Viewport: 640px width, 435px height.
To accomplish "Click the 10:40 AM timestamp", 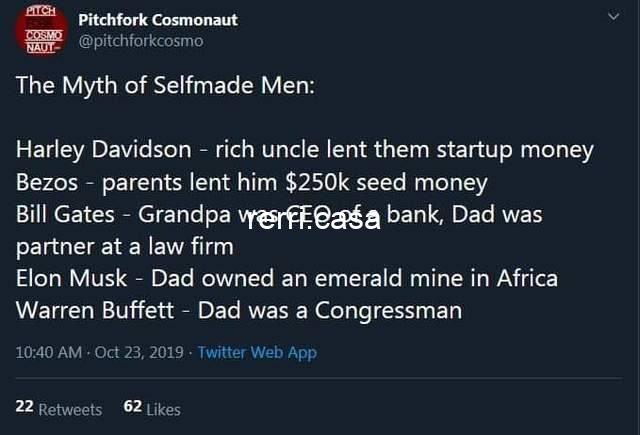I will pyautogui.click(x=47, y=352).
